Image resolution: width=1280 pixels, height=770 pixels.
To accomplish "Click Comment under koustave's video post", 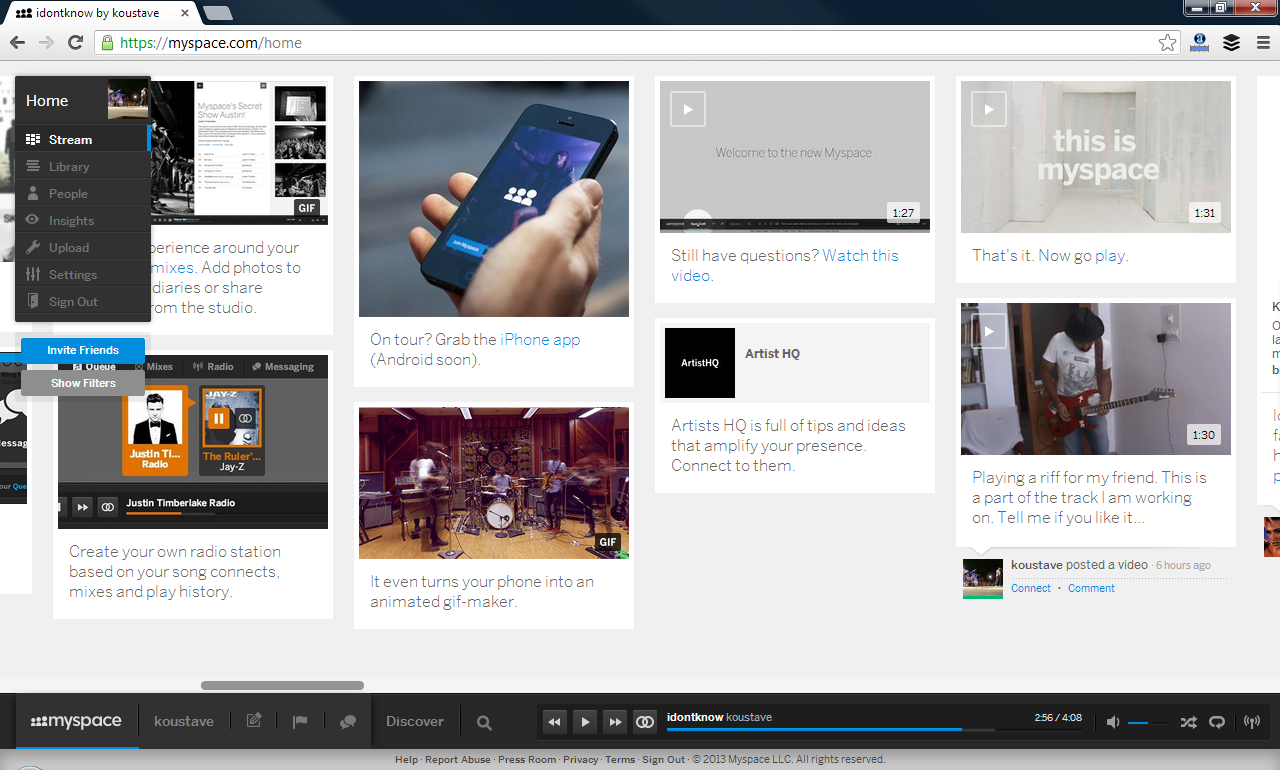I will point(1091,588).
